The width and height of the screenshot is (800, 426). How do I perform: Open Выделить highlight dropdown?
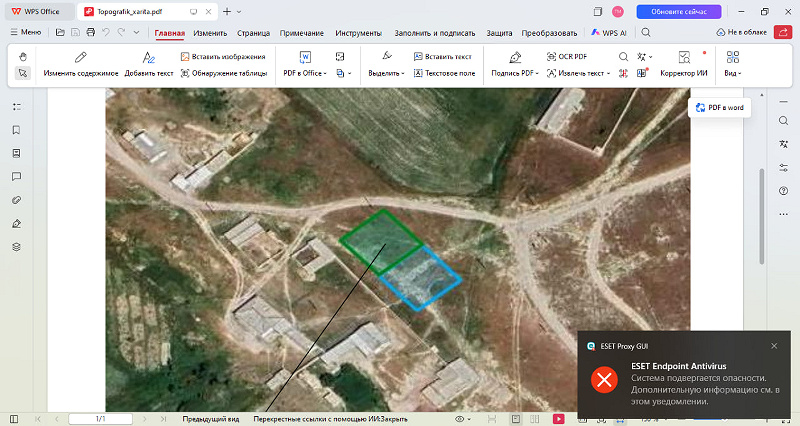(386, 65)
